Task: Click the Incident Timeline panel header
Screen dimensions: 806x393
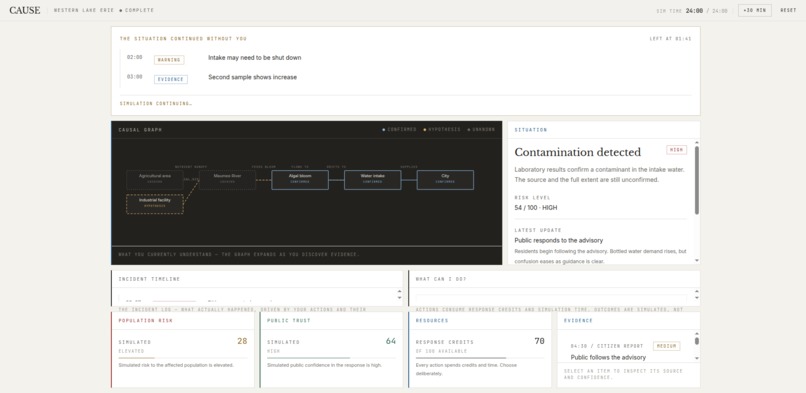Action: pos(257,279)
